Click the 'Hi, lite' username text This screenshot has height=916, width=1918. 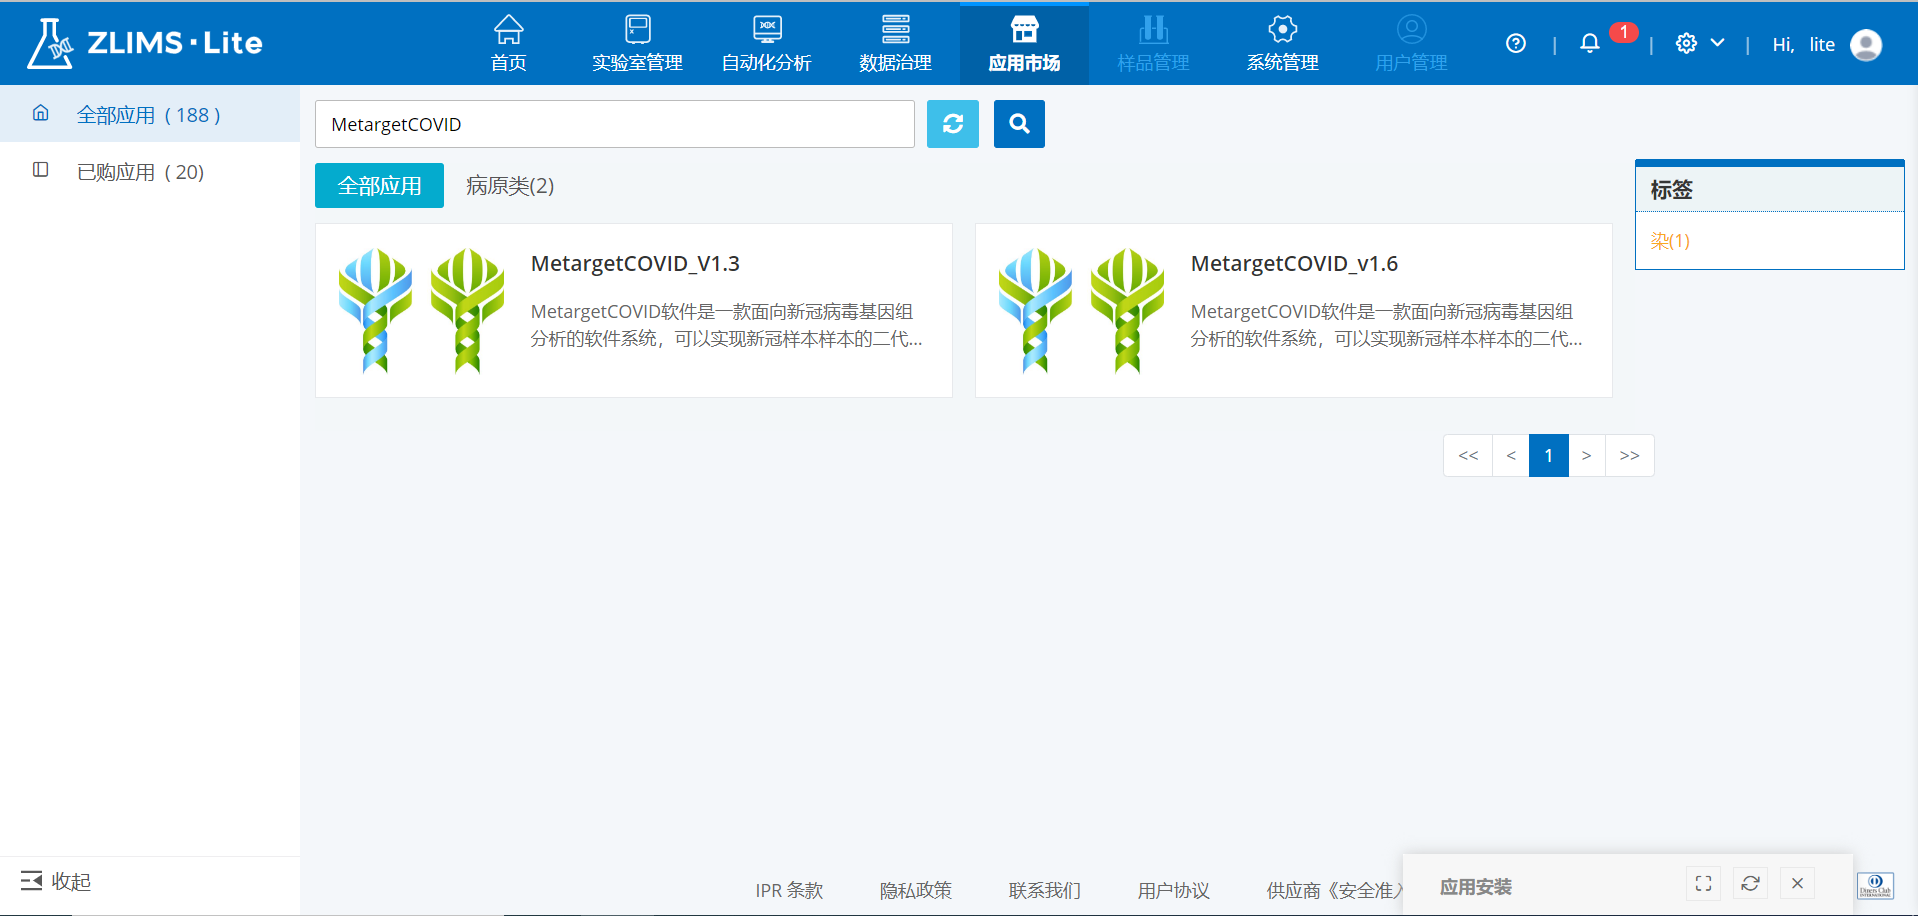click(x=1803, y=44)
